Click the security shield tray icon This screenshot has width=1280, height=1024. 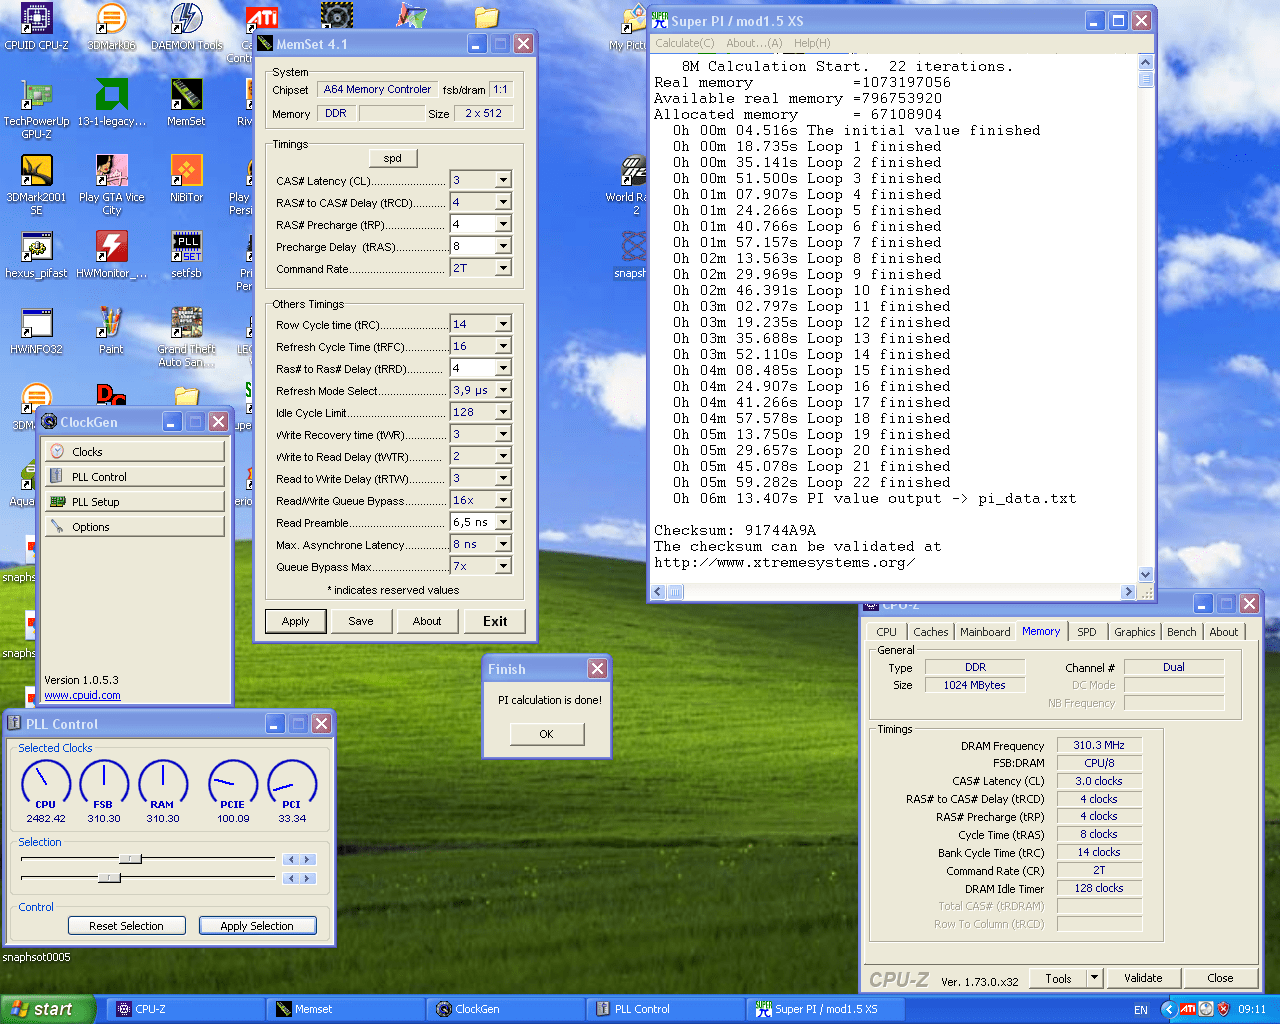pyautogui.click(x=1222, y=1009)
